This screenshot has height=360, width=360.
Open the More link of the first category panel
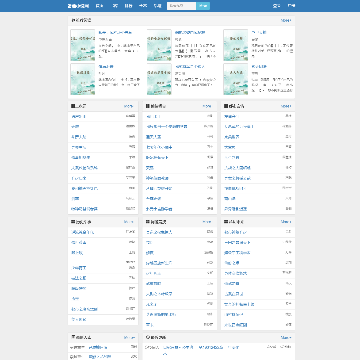click(x=129, y=106)
